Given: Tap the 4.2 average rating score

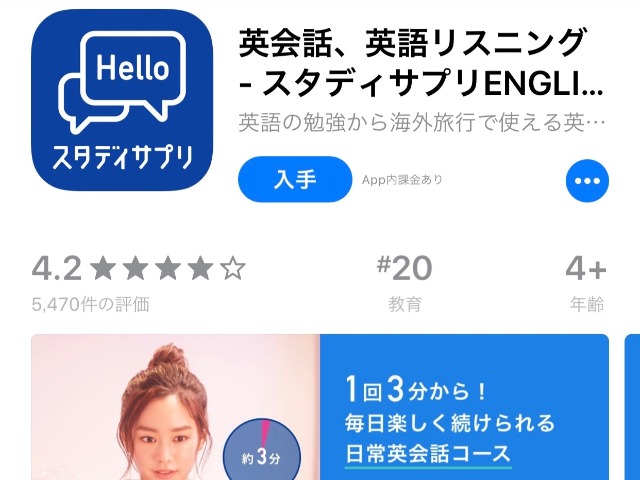Looking at the screenshot, I should pos(57,269).
